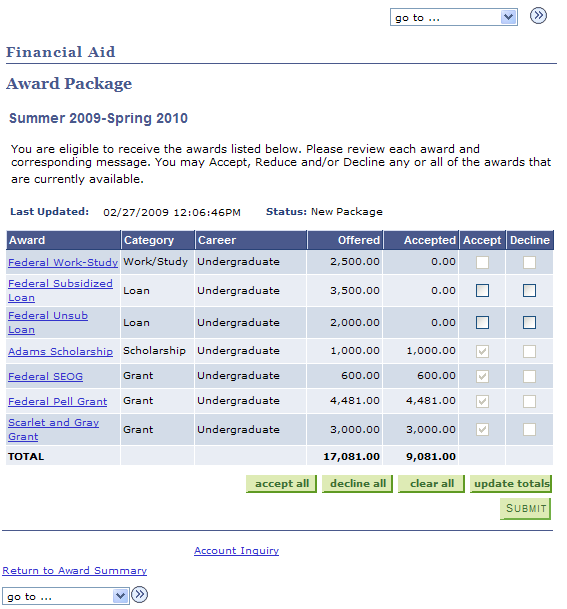567x609 pixels.
Task: Click total offered amount 17,081.00
Action: point(351,456)
